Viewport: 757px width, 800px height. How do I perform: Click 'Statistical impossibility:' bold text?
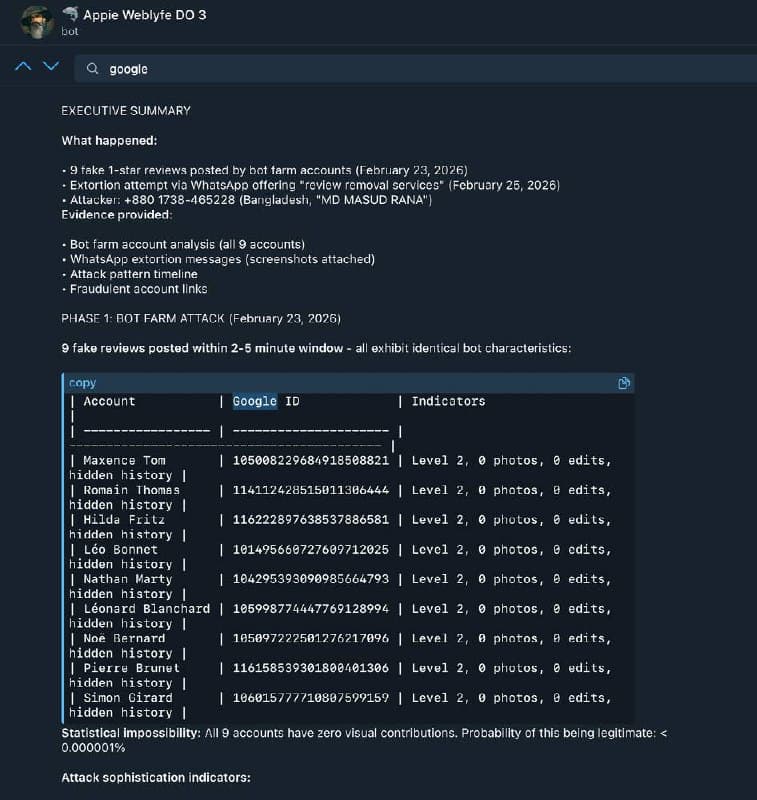point(131,733)
